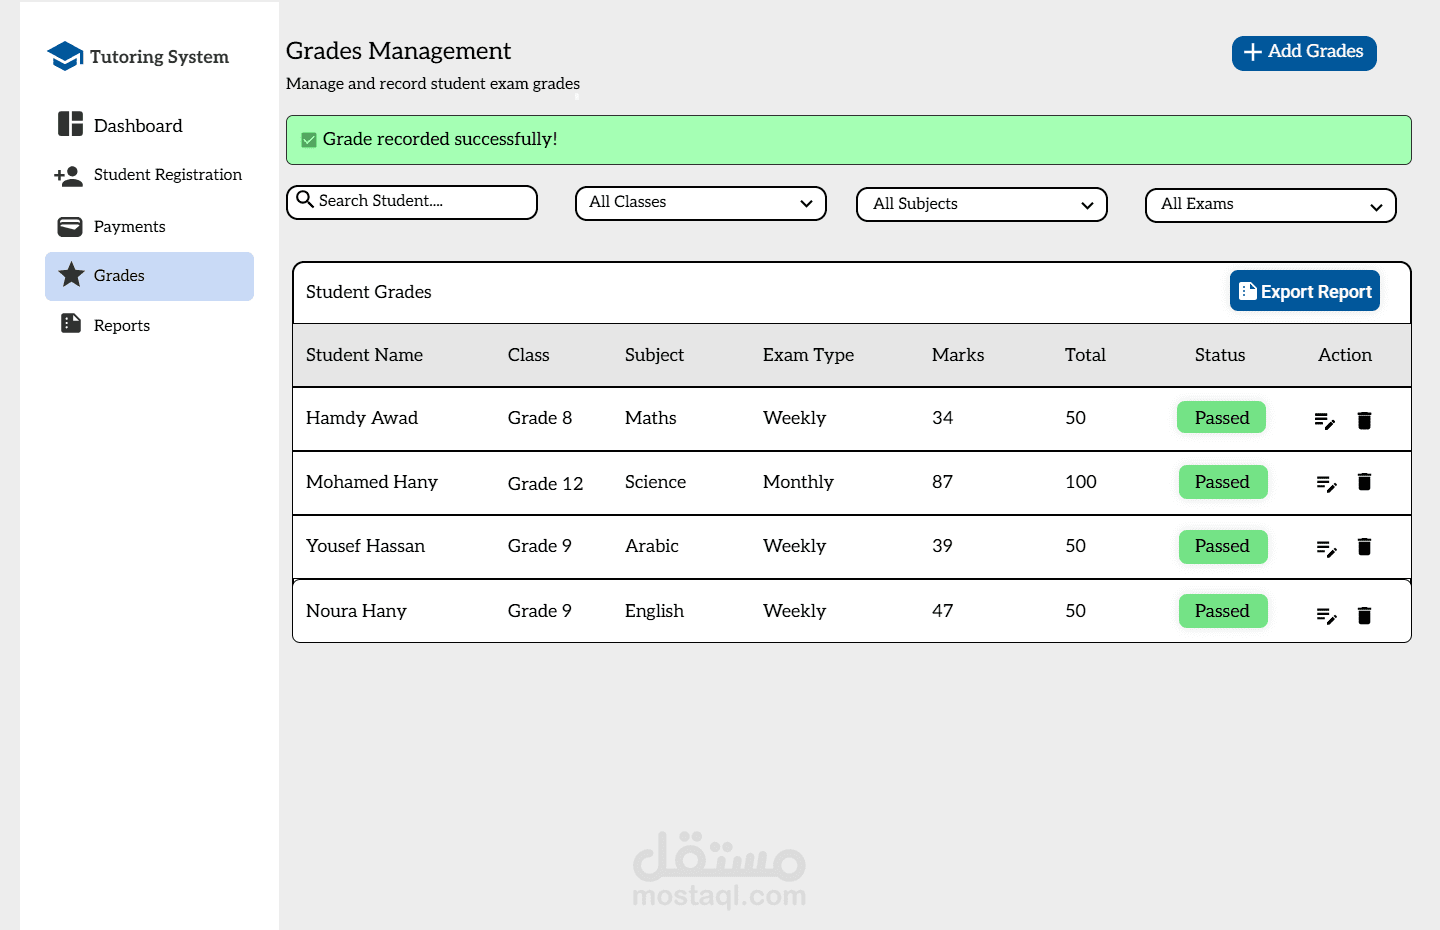Edit Hamdy Awad's grade record

(1325, 421)
